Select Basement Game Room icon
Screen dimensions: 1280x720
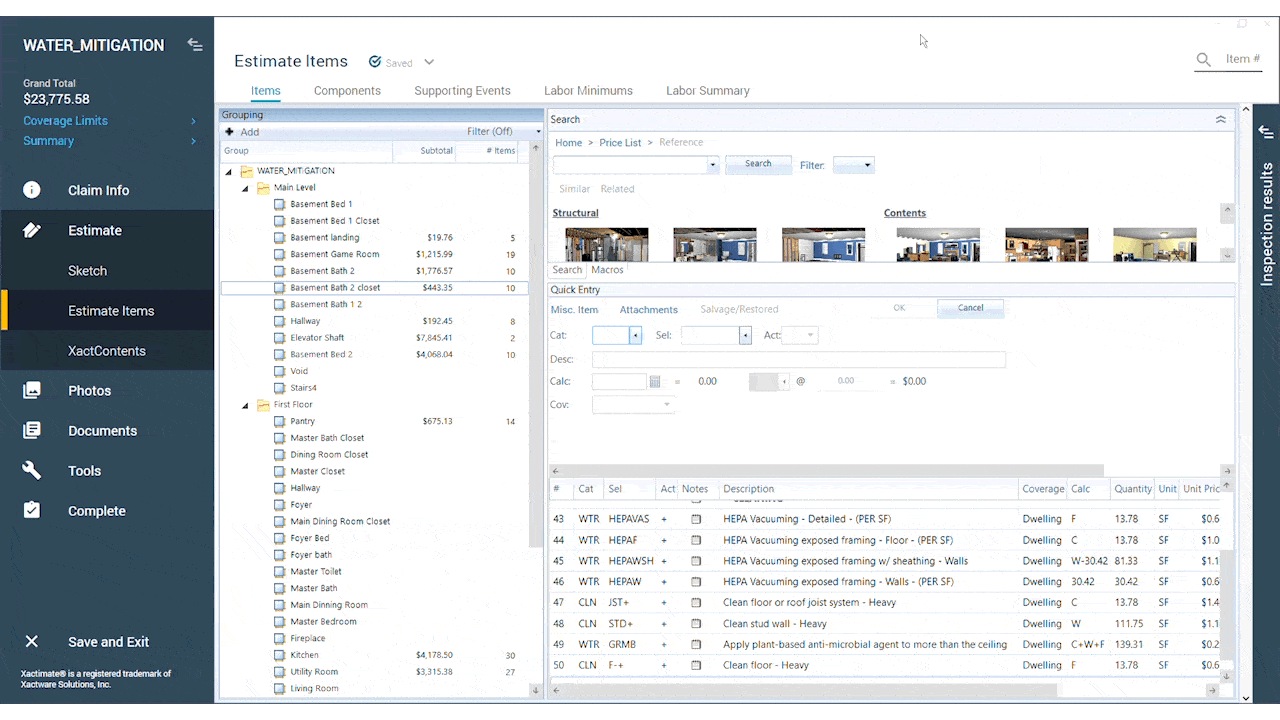(x=280, y=254)
